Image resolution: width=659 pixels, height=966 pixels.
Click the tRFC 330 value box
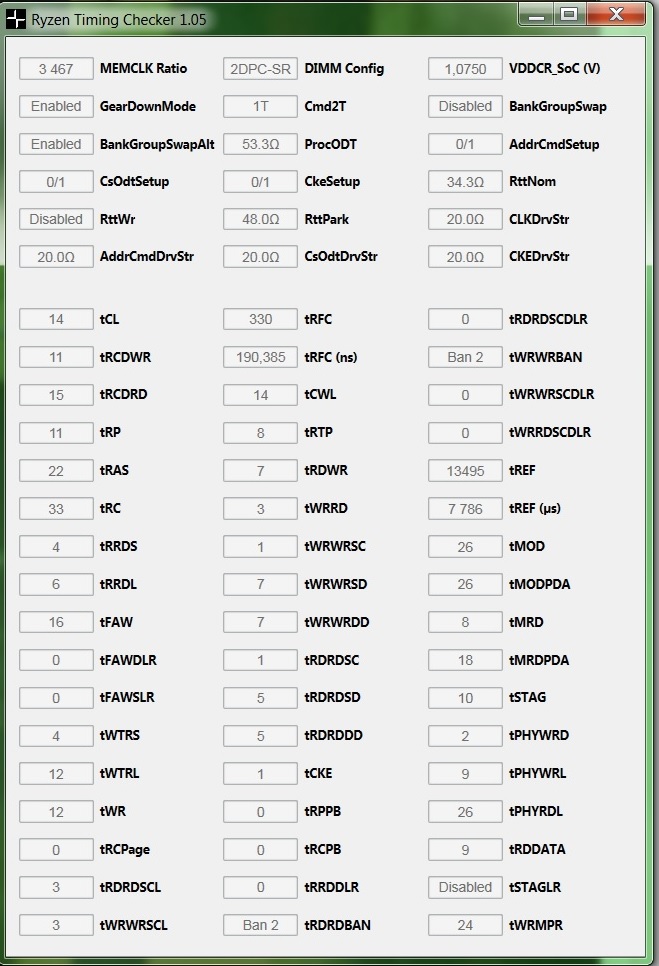tap(261, 319)
